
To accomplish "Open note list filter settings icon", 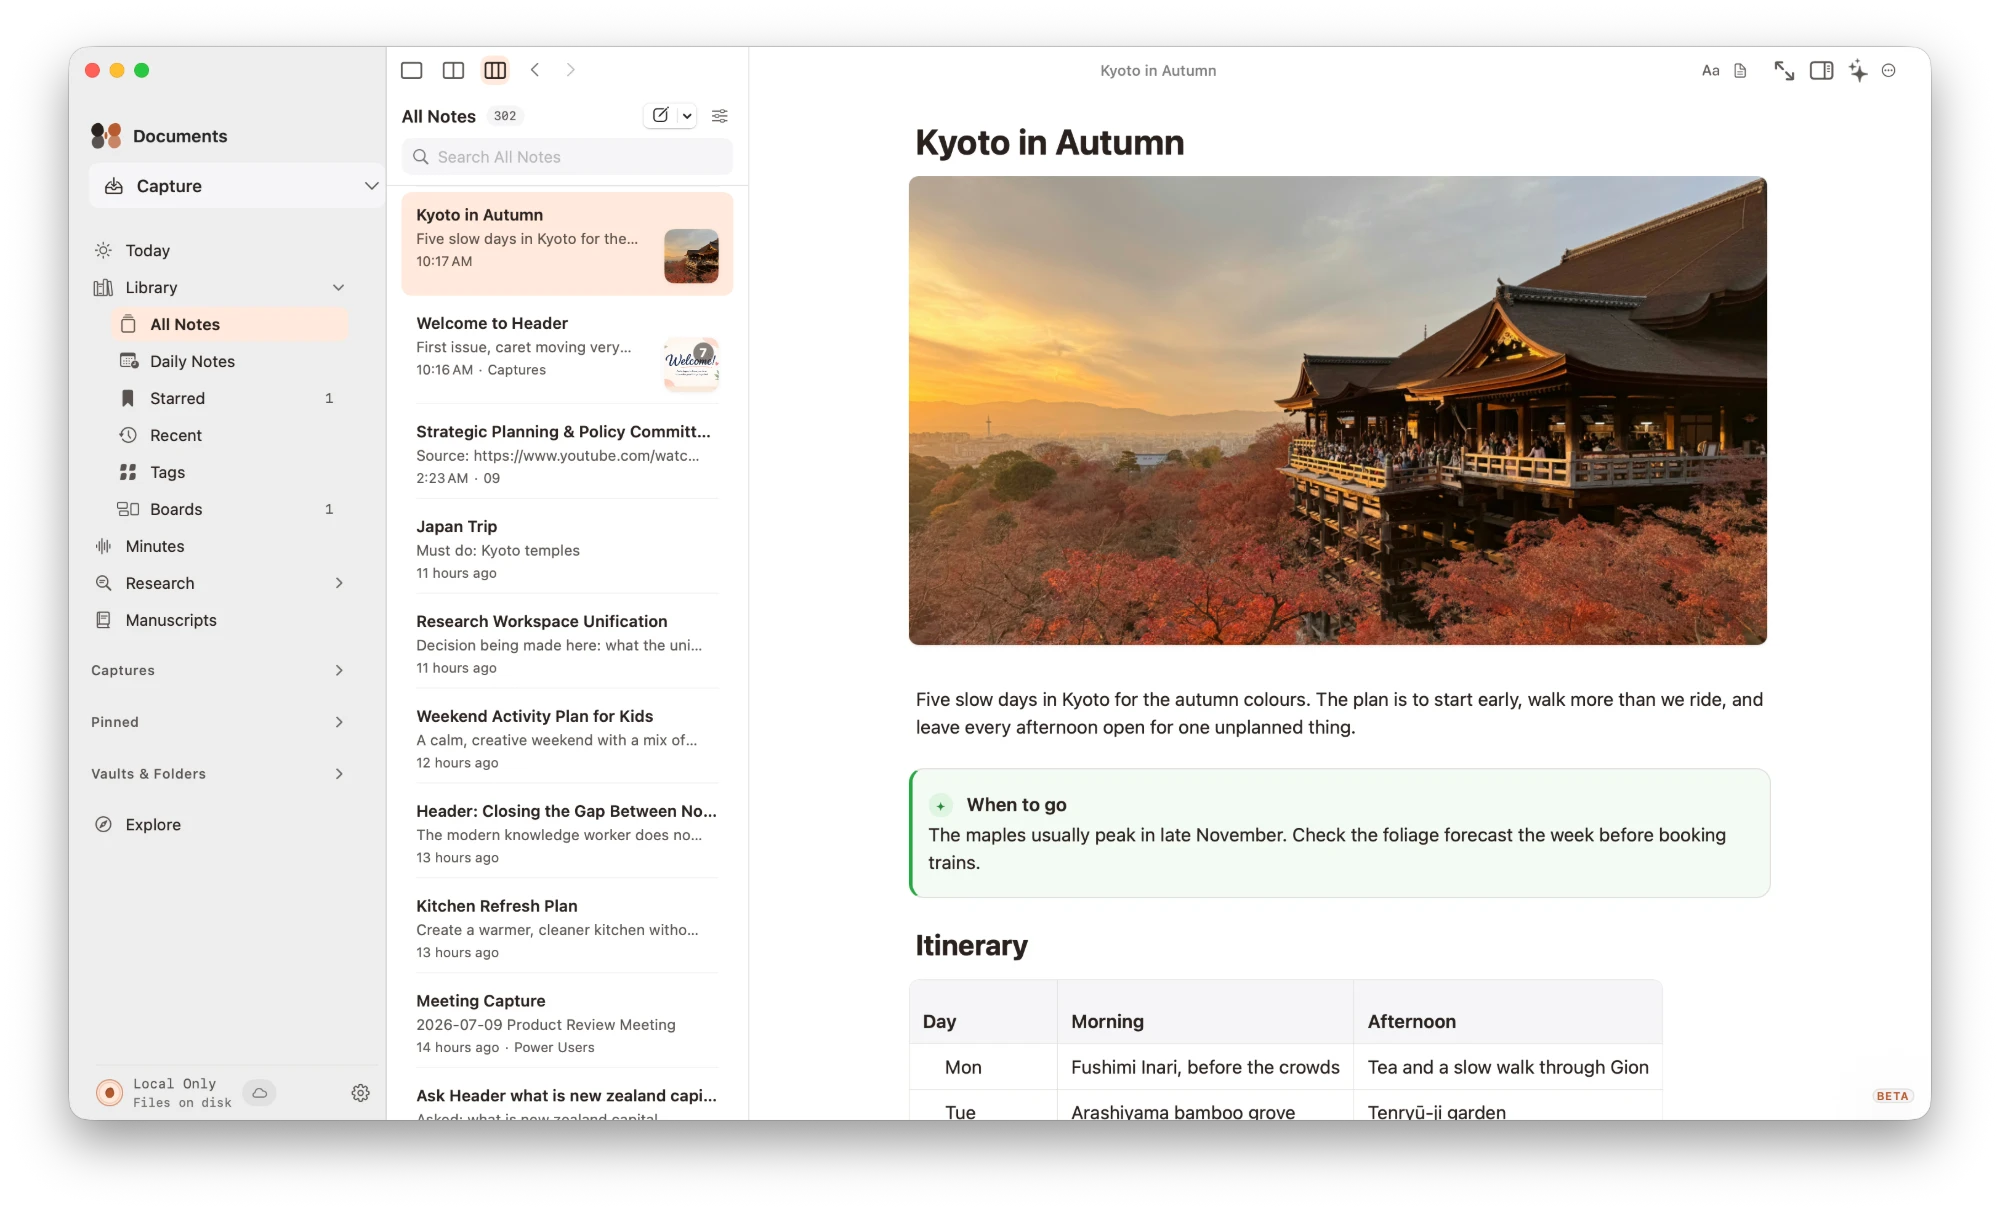I will (x=720, y=116).
